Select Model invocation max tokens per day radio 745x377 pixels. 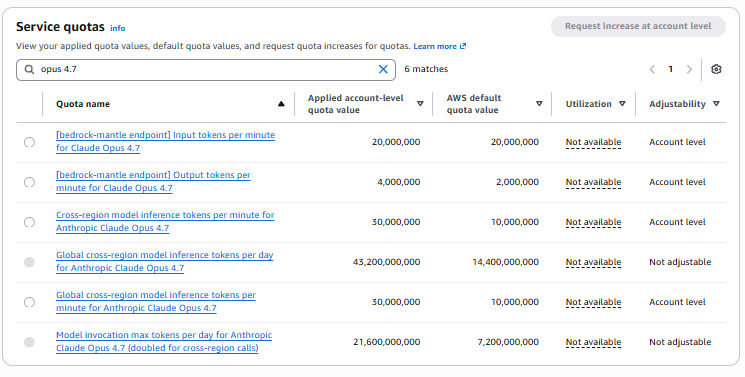(29, 342)
